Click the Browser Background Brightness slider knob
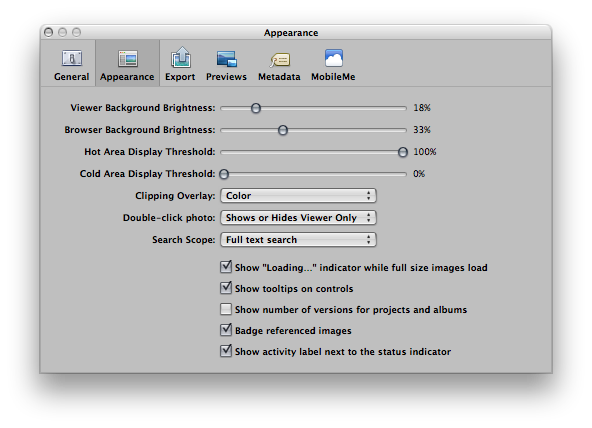592x428 pixels. click(x=283, y=130)
